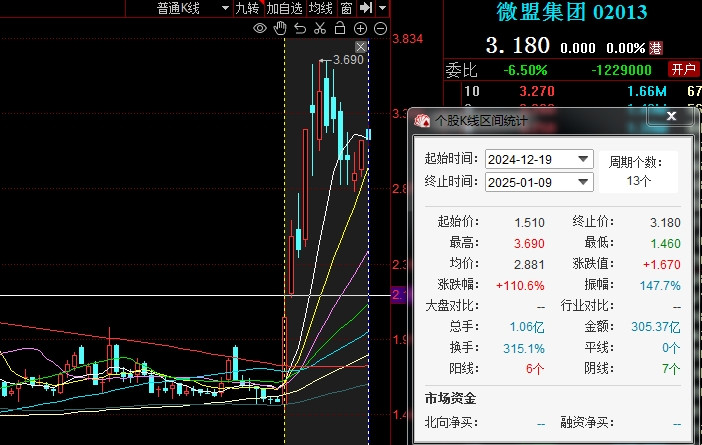Click the -1229000 order difference value

click(x=621, y=70)
